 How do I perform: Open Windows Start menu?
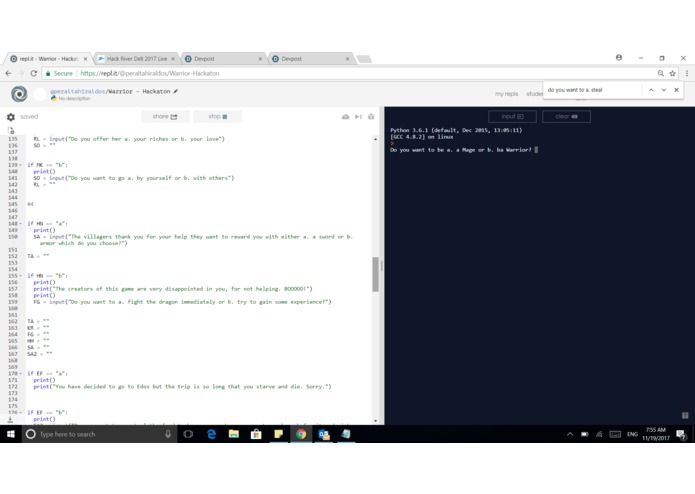point(11,434)
